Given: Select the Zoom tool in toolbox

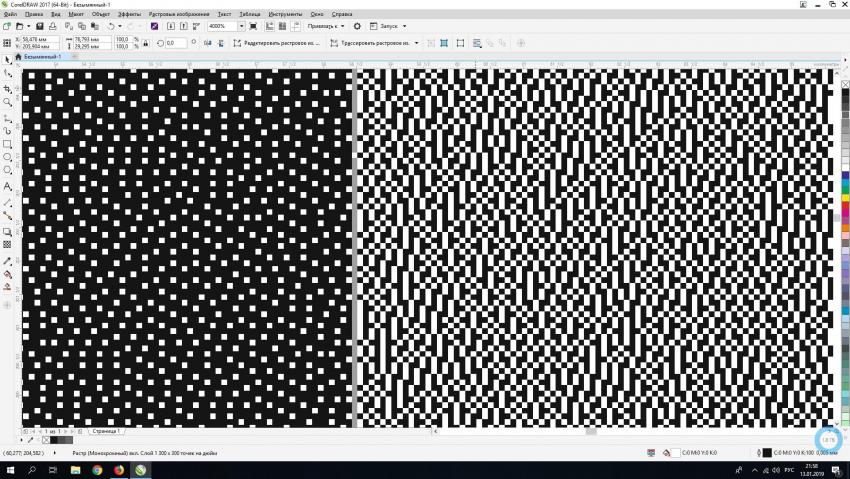Looking at the screenshot, I should [x=8, y=102].
